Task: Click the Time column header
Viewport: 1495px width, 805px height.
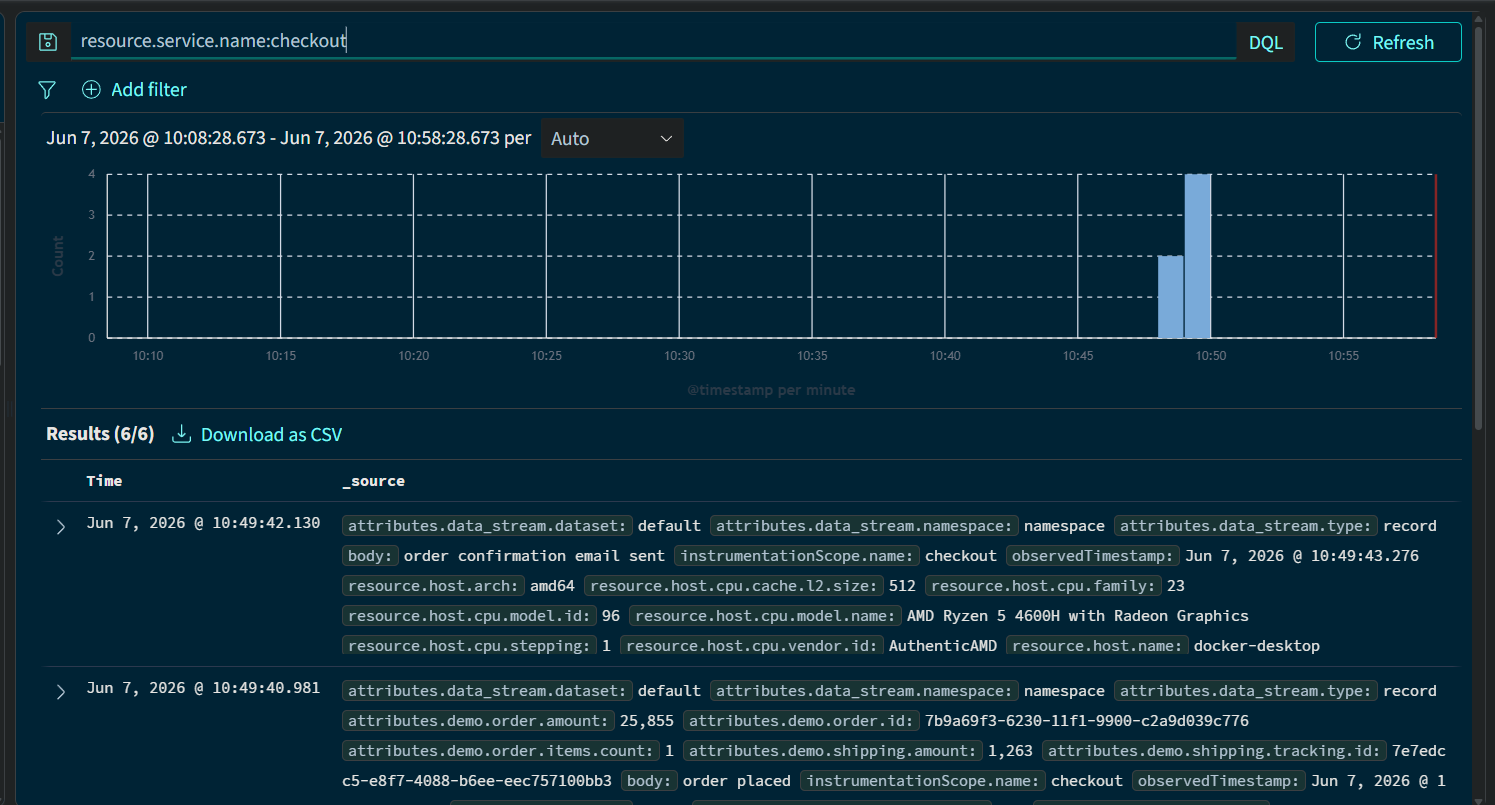Action: click(x=104, y=481)
